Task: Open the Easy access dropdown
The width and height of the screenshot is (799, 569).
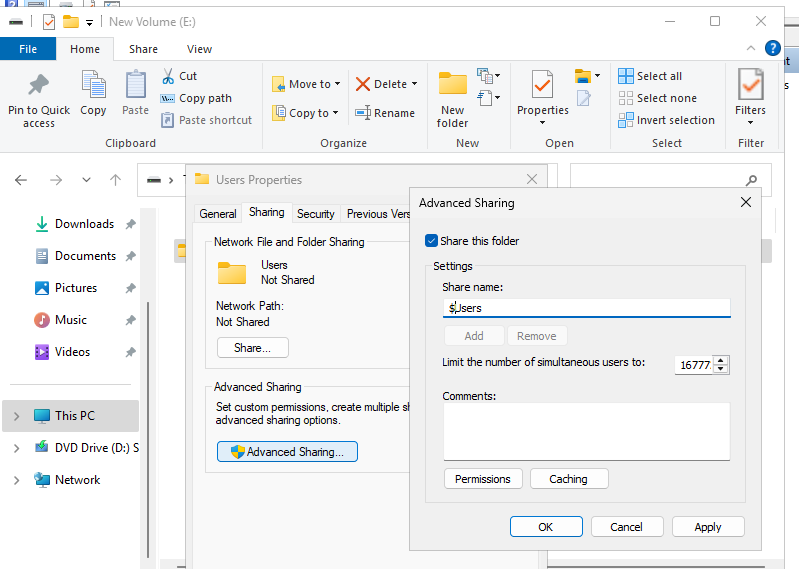Action: click(x=489, y=98)
